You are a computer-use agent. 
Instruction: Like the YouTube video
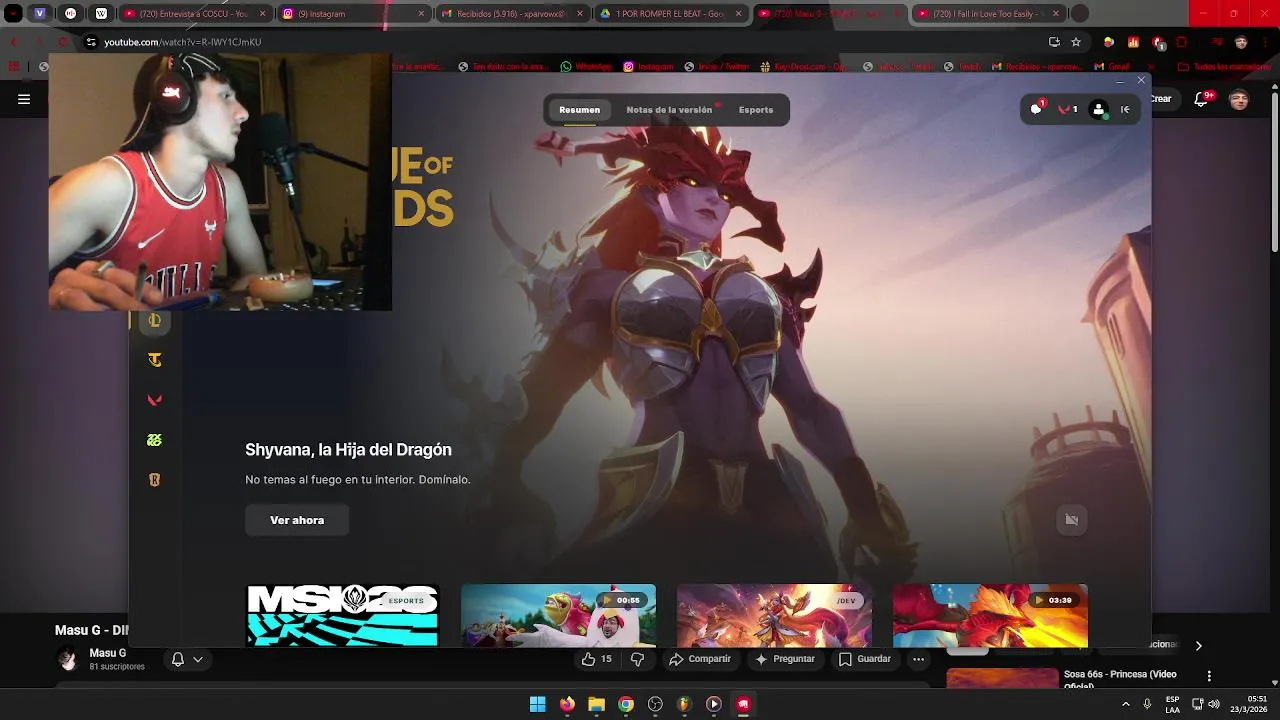(x=597, y=659)
